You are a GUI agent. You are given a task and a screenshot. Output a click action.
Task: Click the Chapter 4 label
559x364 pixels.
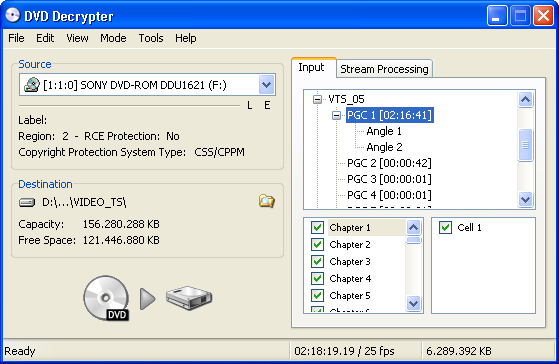click(x=350, y=278)
